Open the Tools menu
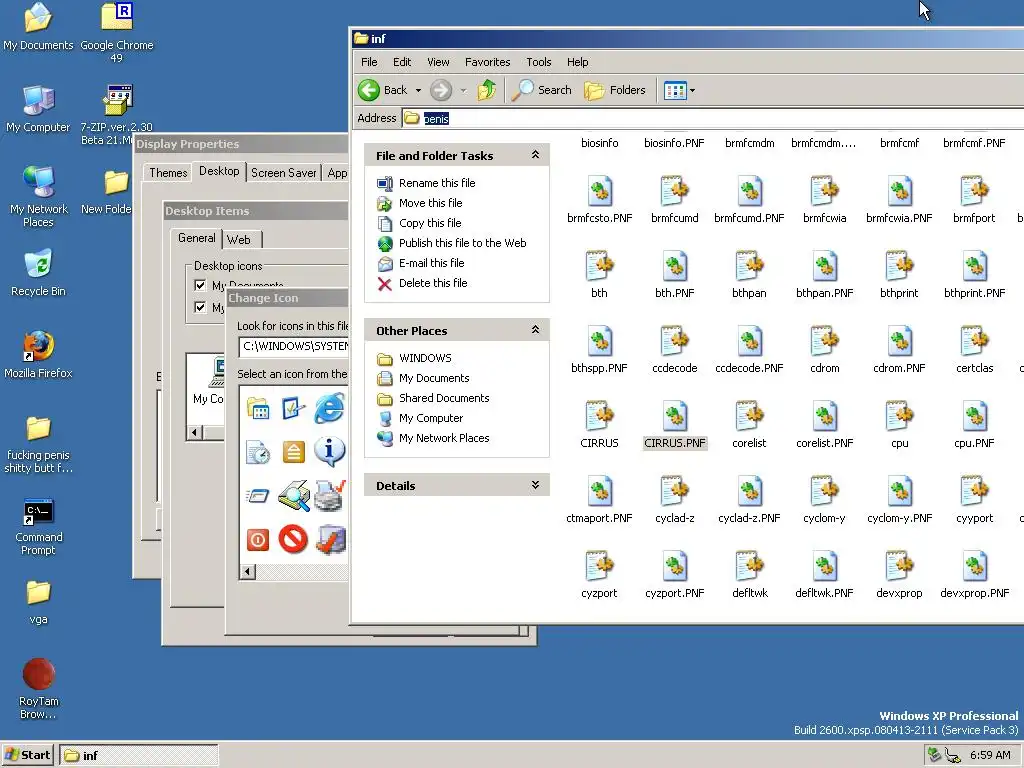Screen dimensions: 1024x768 pos(539,62)
